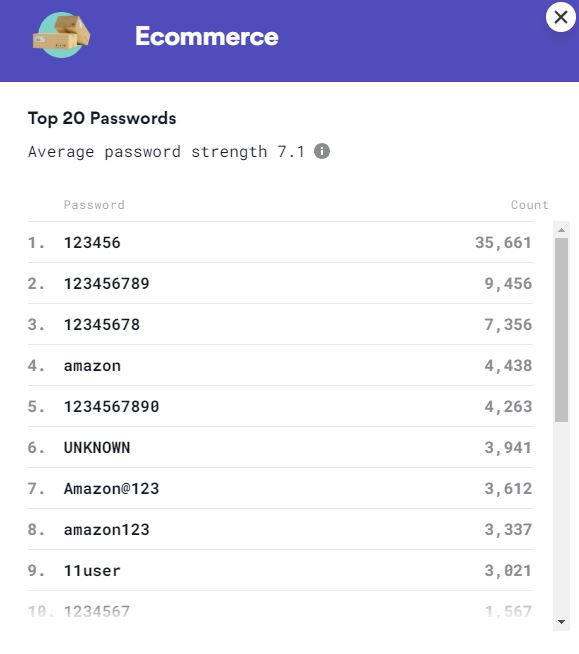579x654 pixels.
Task: Select the 123456 password row
Action: (x=280, y=242)
